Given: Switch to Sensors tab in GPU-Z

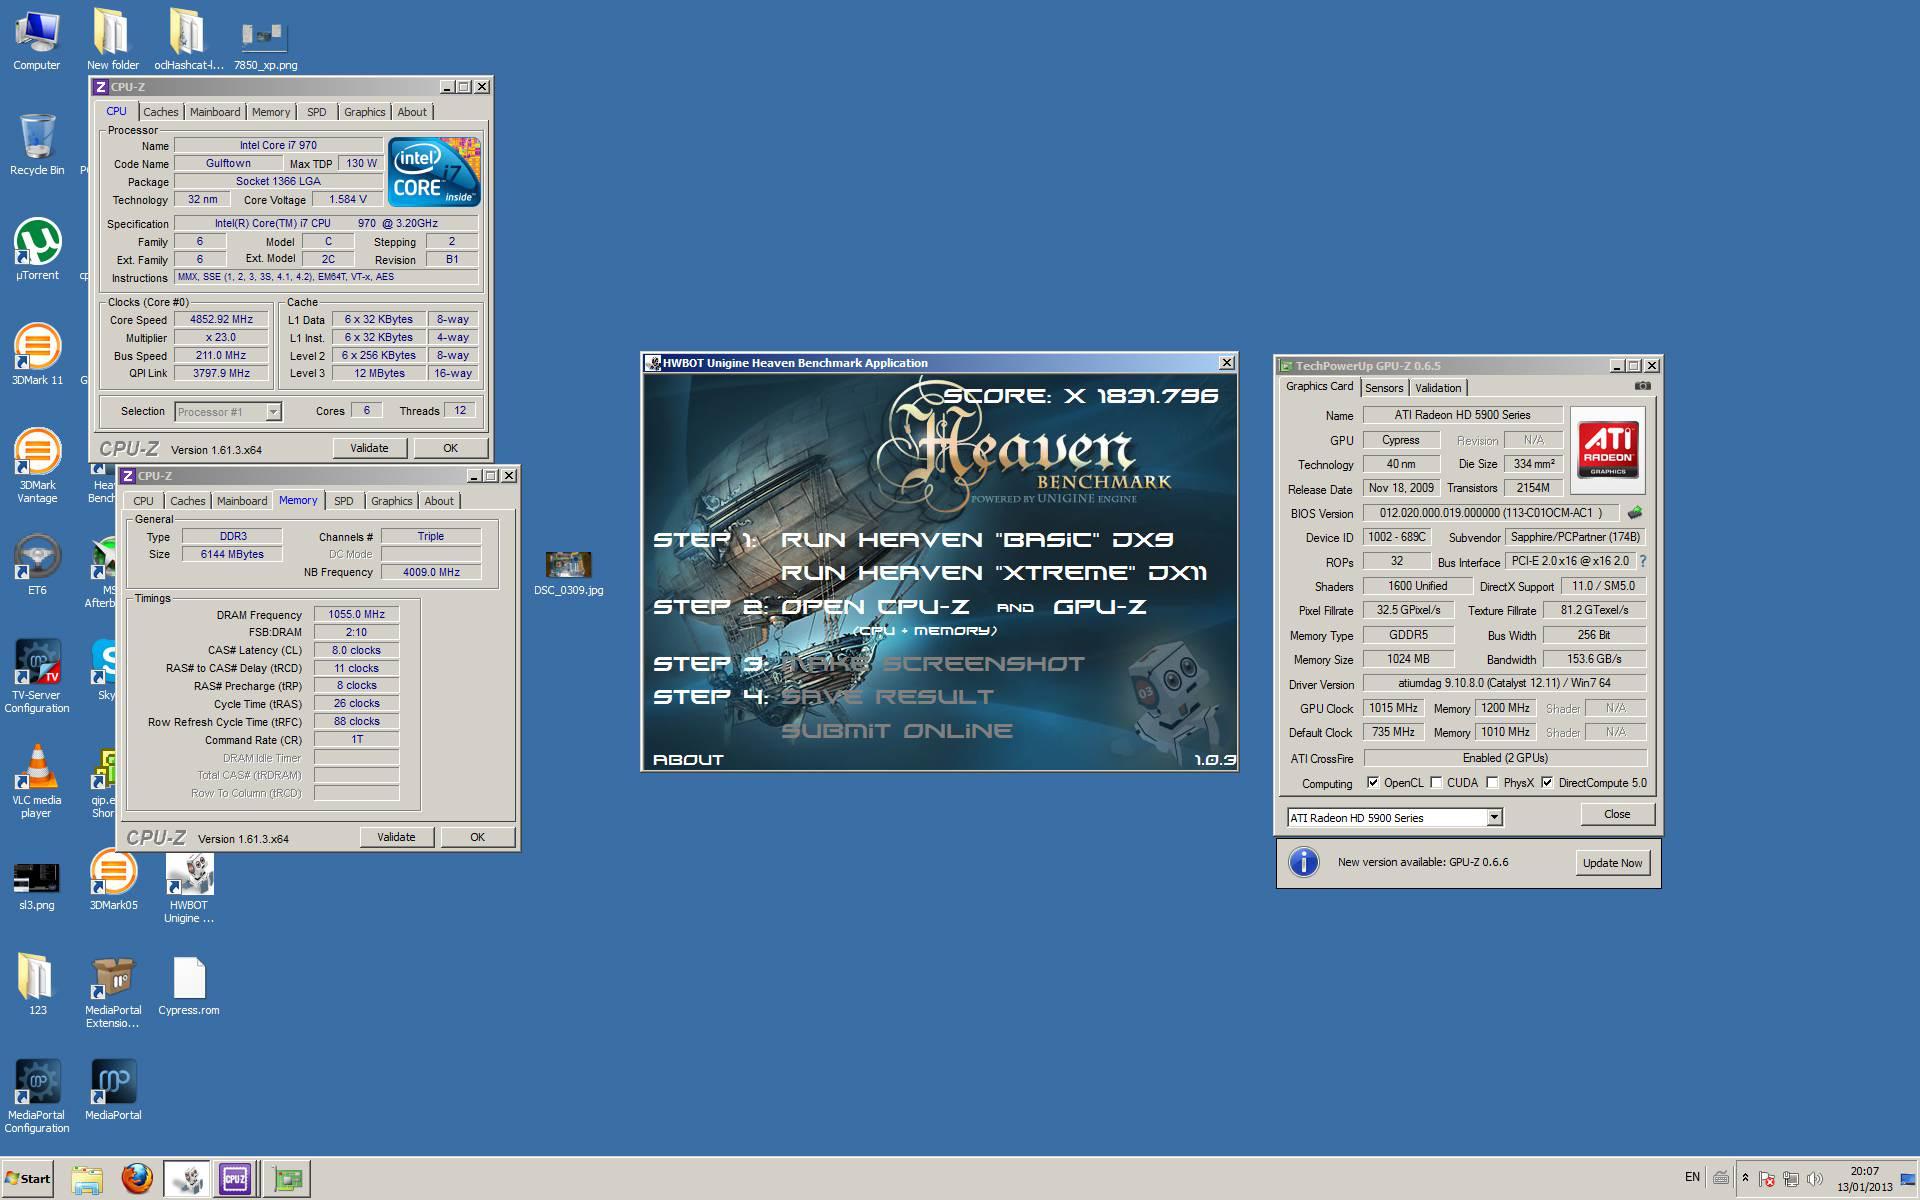Looking at the screenshot, I should tap(1384, 388).
